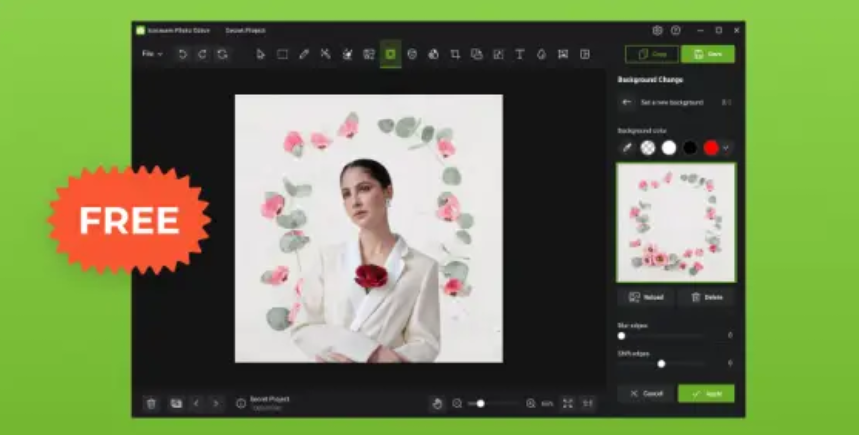Adjust the zoom level slider
Viewport: 859px width, 435px height.
pos(493,404)
